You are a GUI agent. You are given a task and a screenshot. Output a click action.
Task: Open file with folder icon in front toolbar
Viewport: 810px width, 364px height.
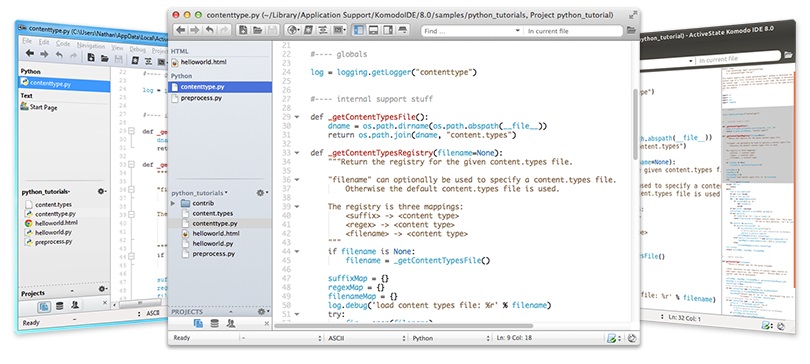point(257,30)
